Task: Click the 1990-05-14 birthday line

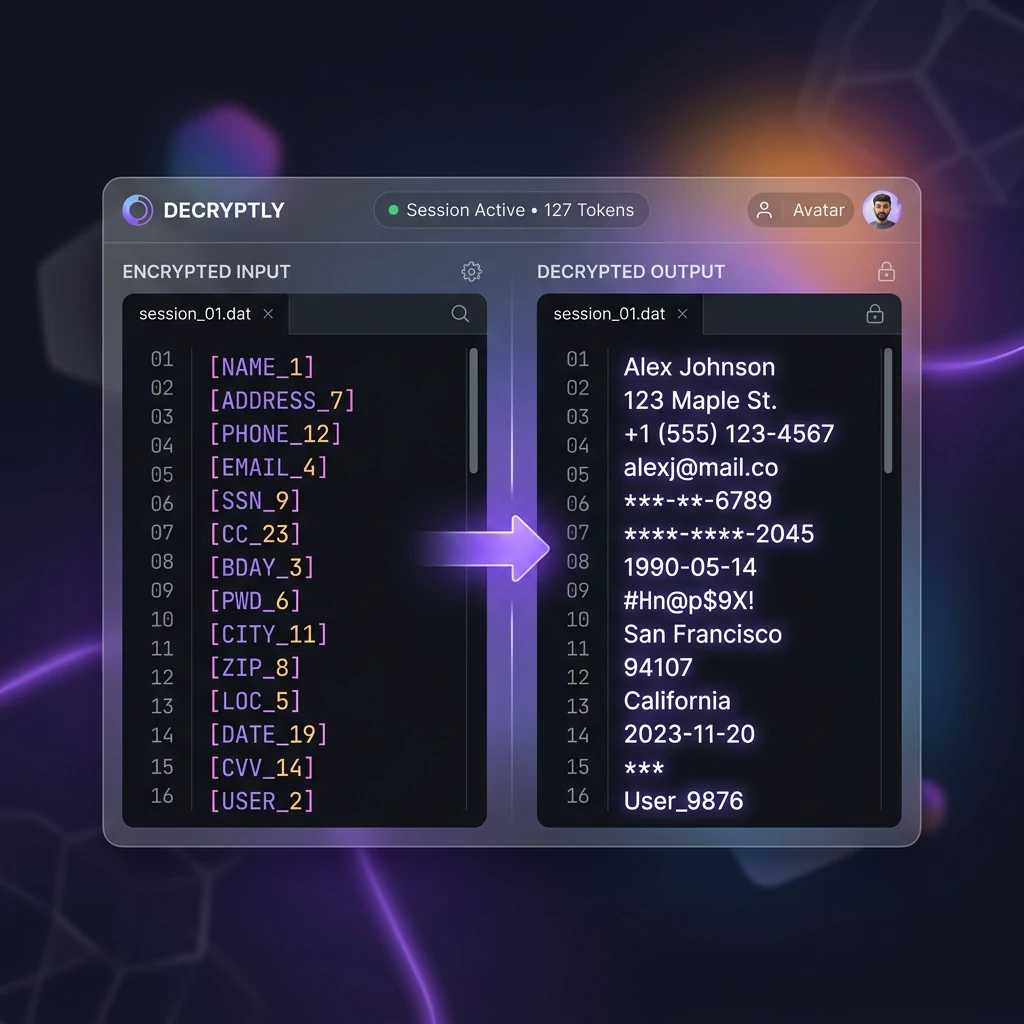Action: 690,568
